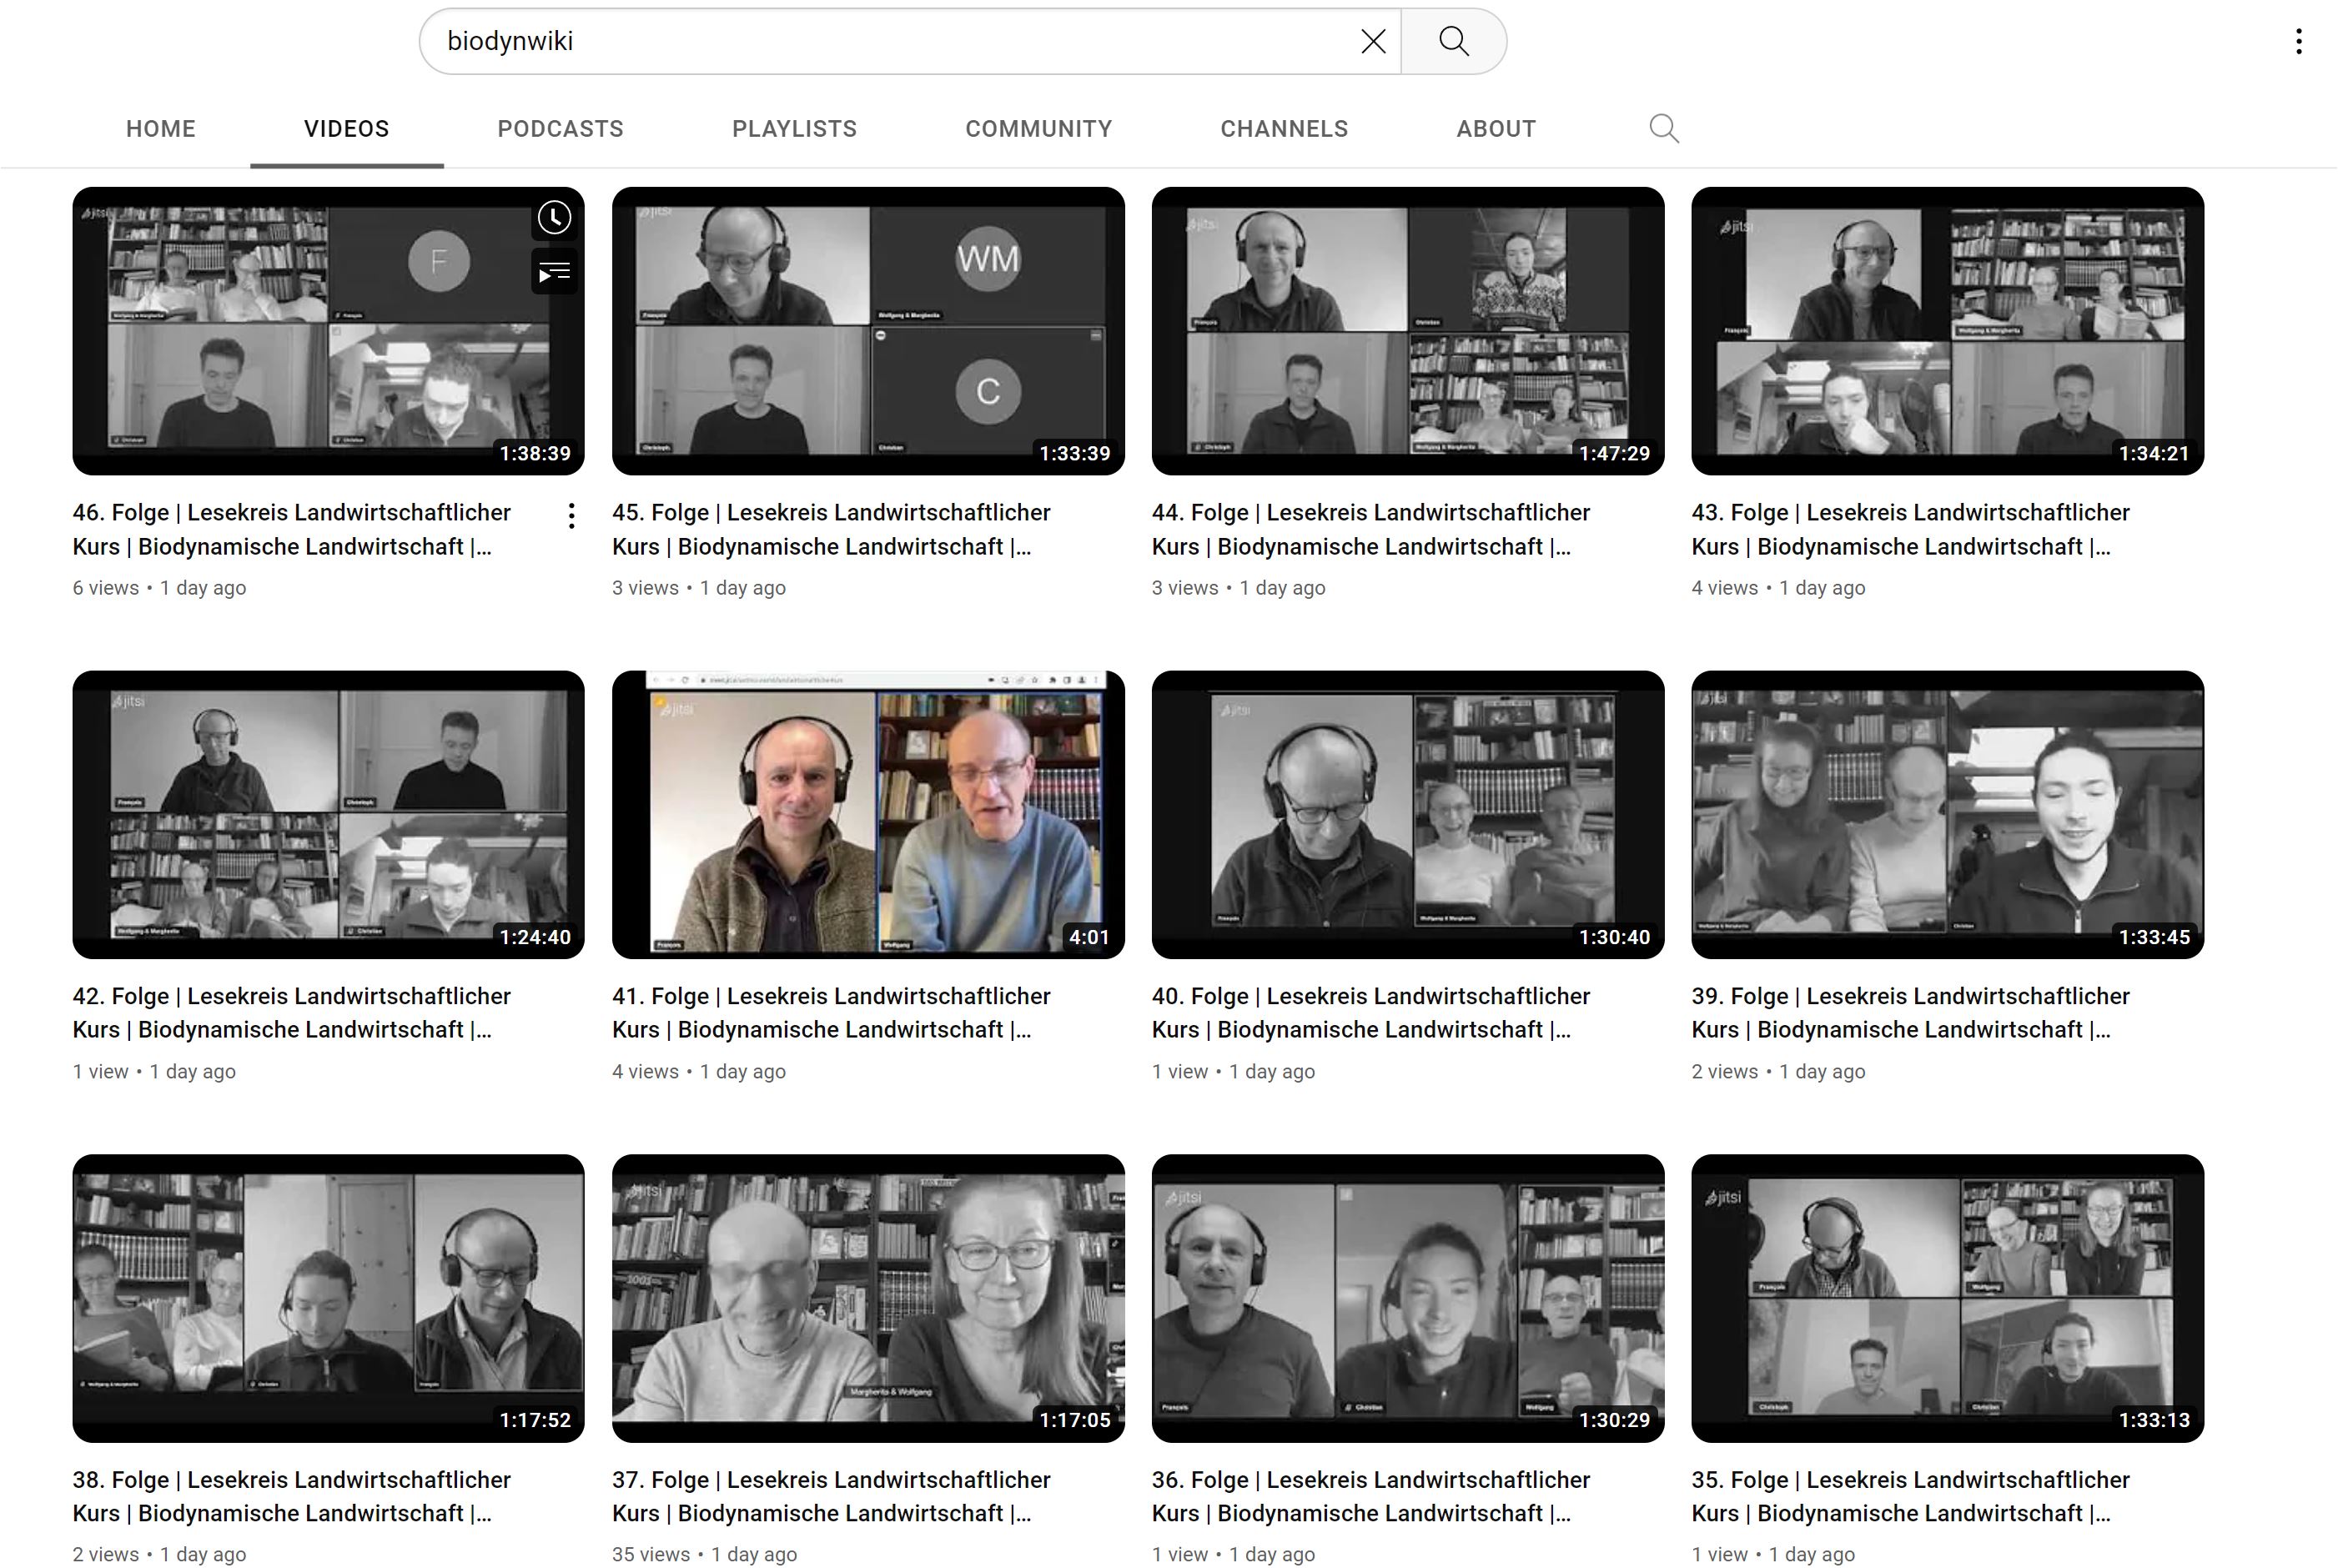Add video 46 to Watch Later

[x=554, y=218]
